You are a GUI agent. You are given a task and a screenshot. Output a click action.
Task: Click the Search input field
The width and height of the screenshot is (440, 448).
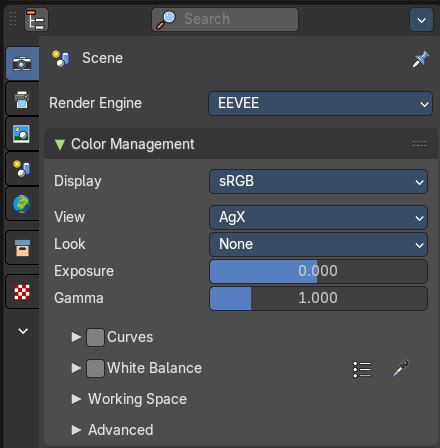[225, 20]
